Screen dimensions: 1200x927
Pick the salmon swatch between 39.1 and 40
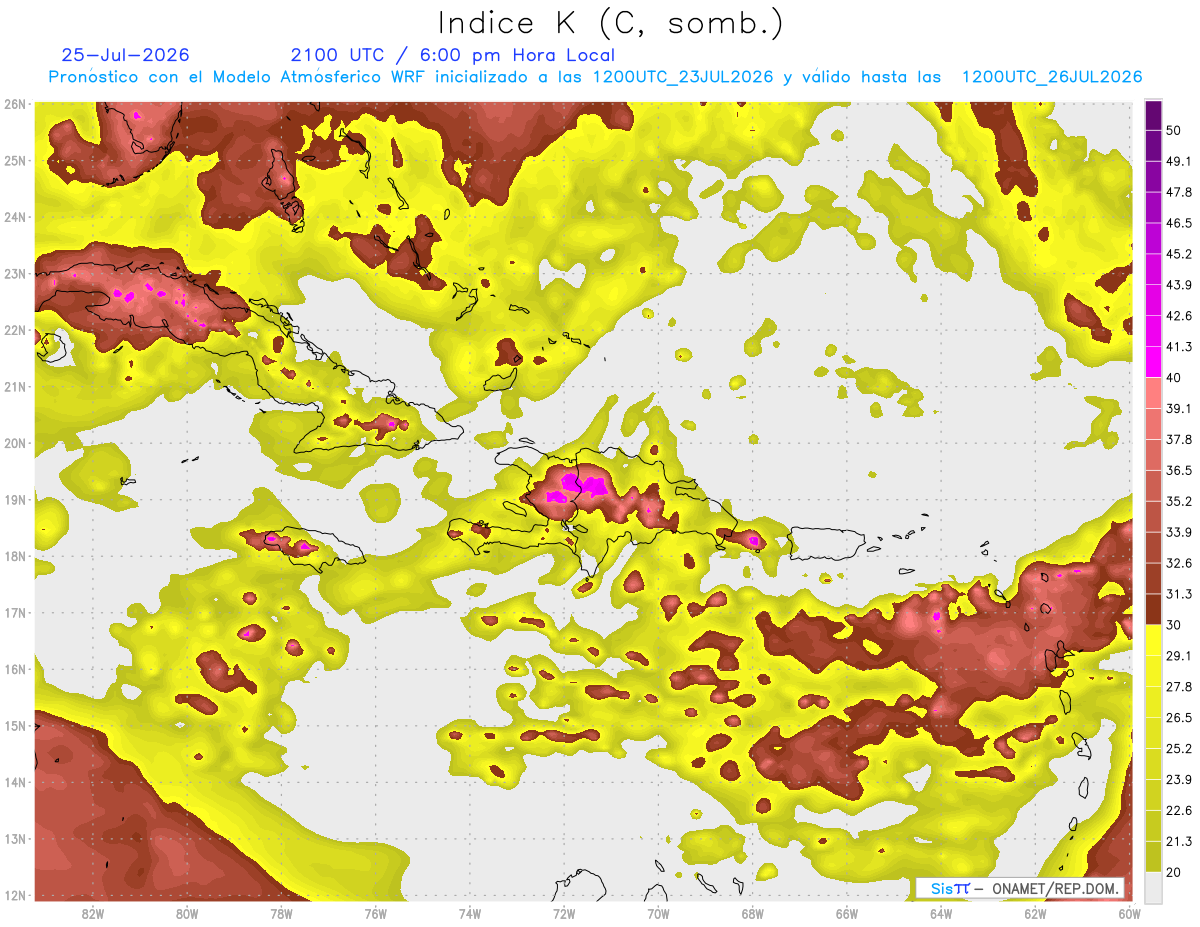[1153, 393]
